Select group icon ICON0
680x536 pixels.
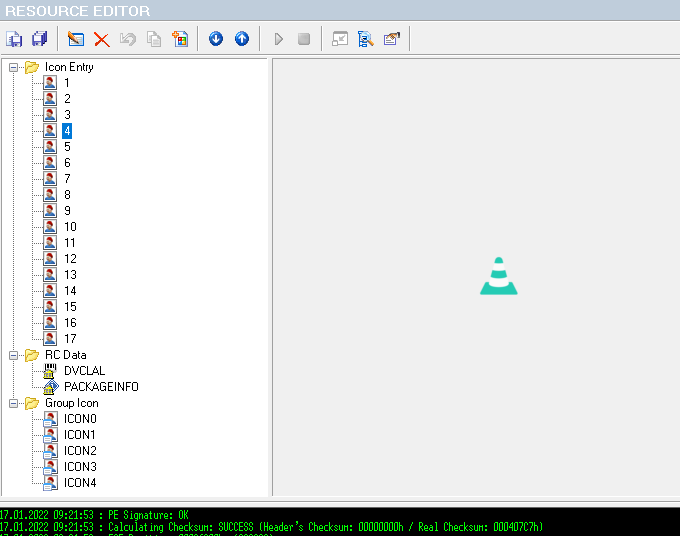click(x=80, y=419)
